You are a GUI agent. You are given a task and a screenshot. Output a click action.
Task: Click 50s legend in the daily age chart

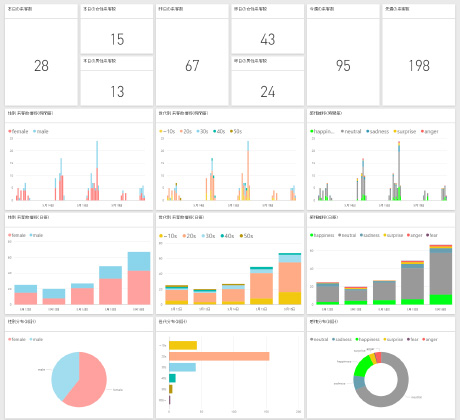coord(246,236)
